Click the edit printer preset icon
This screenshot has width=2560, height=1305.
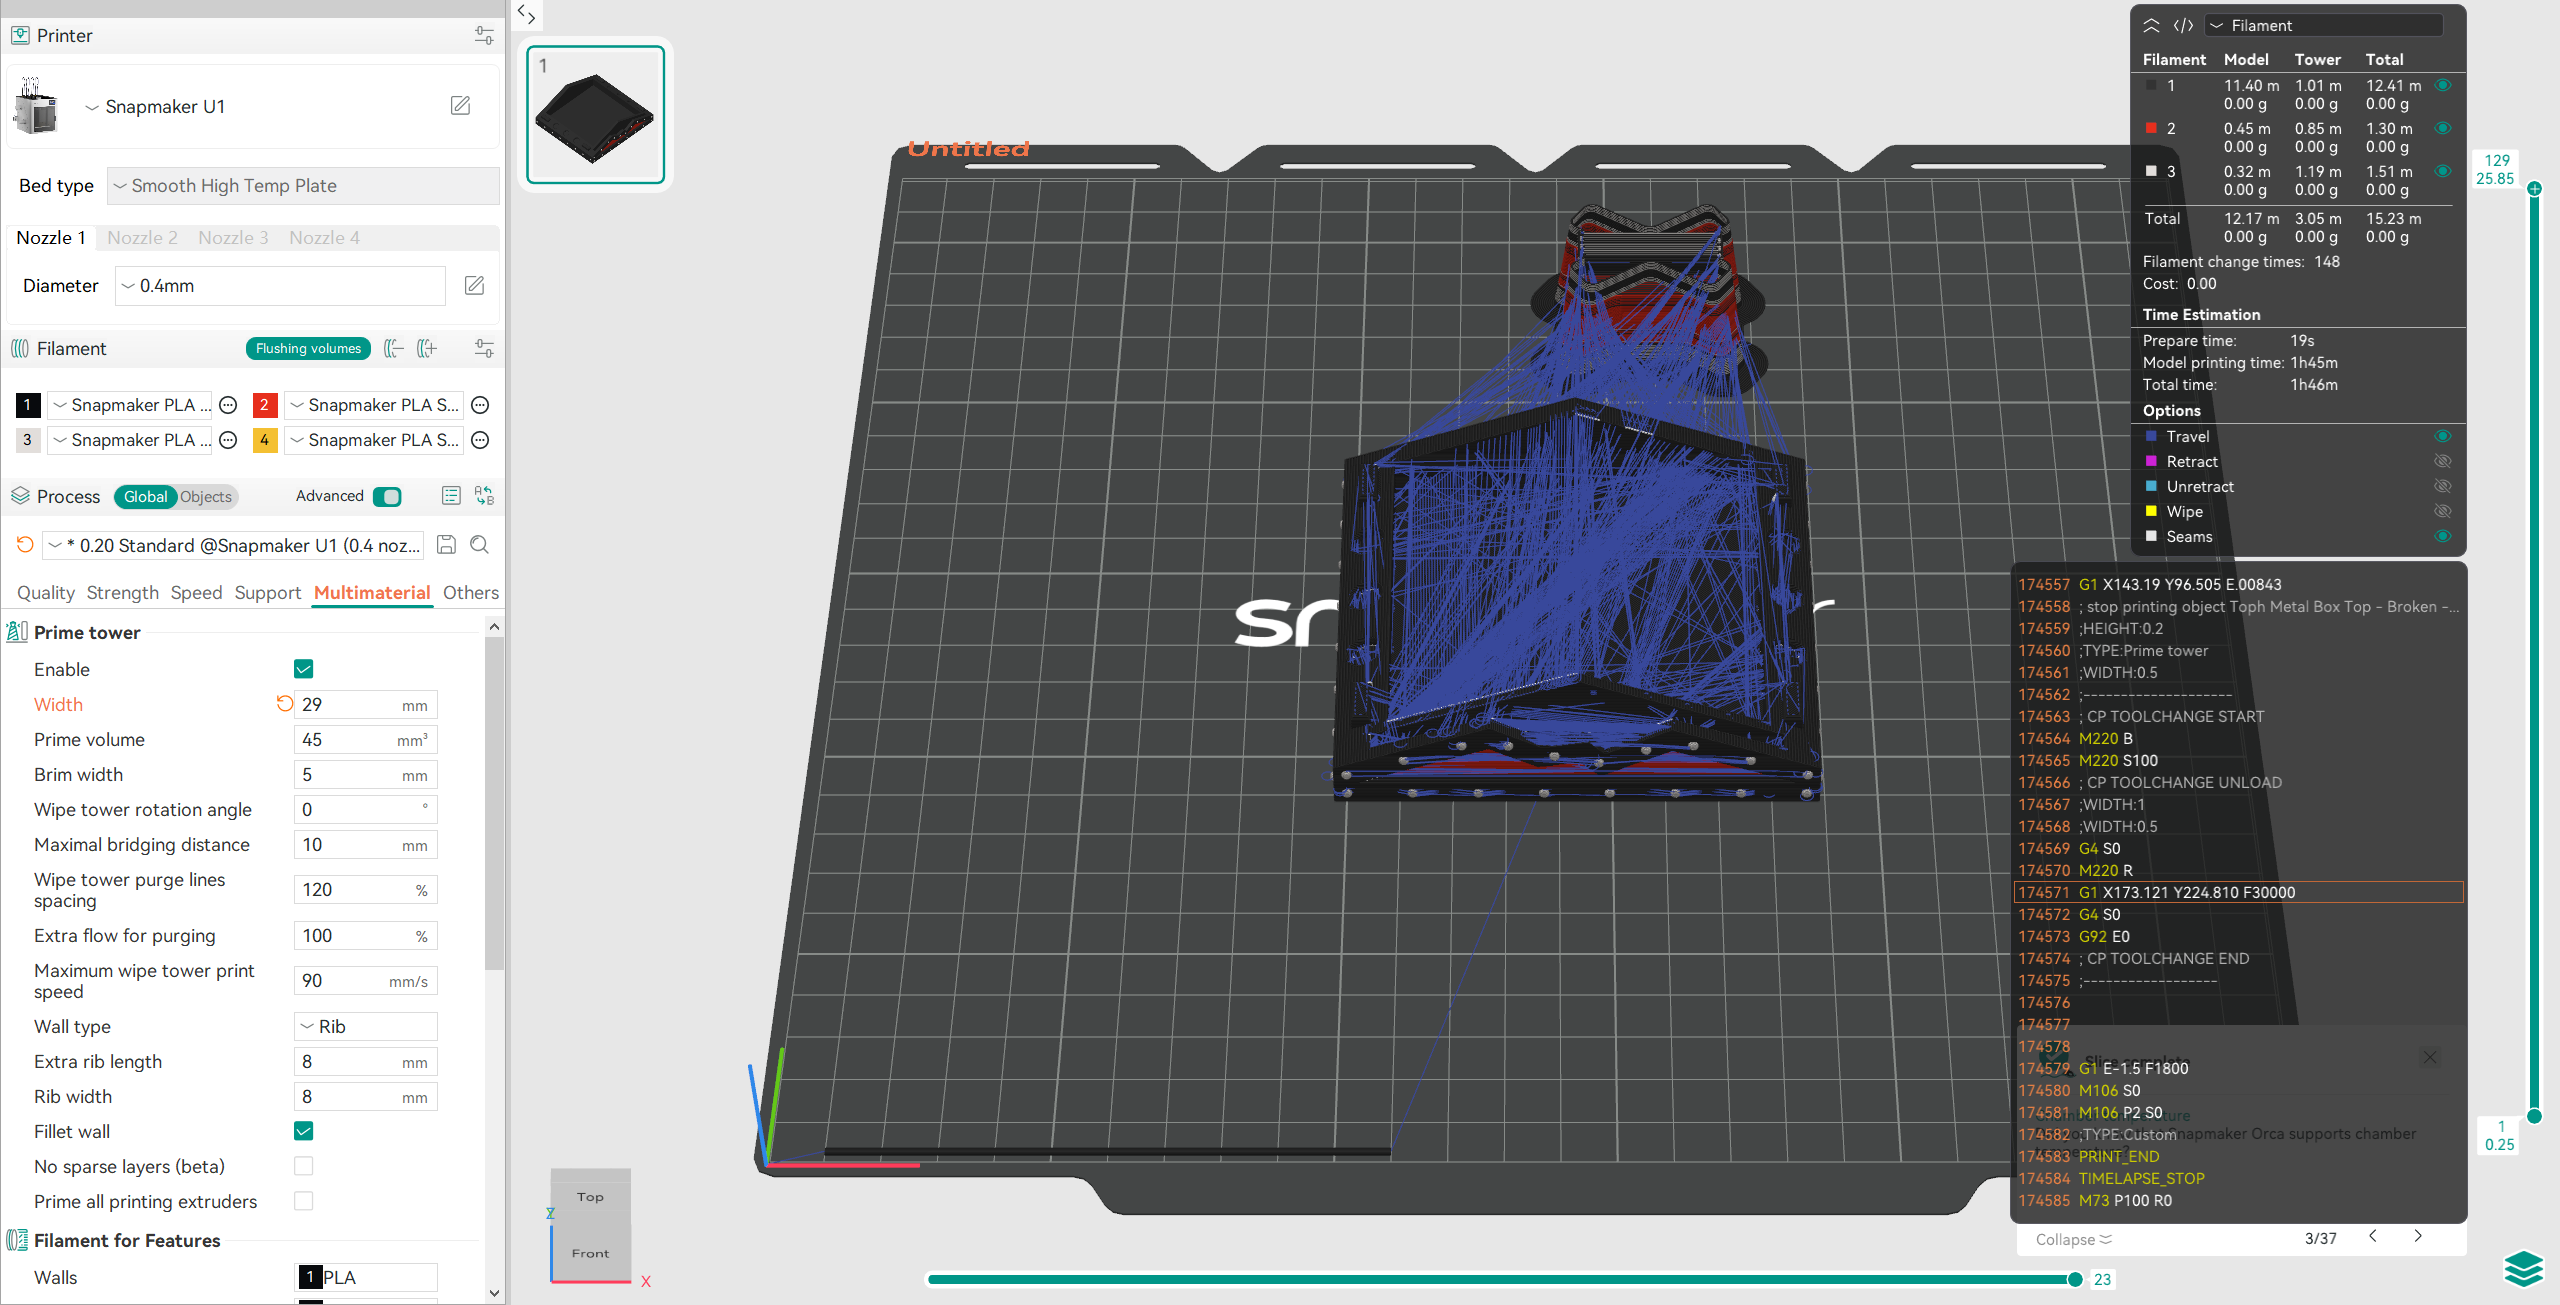pos(460,106)
